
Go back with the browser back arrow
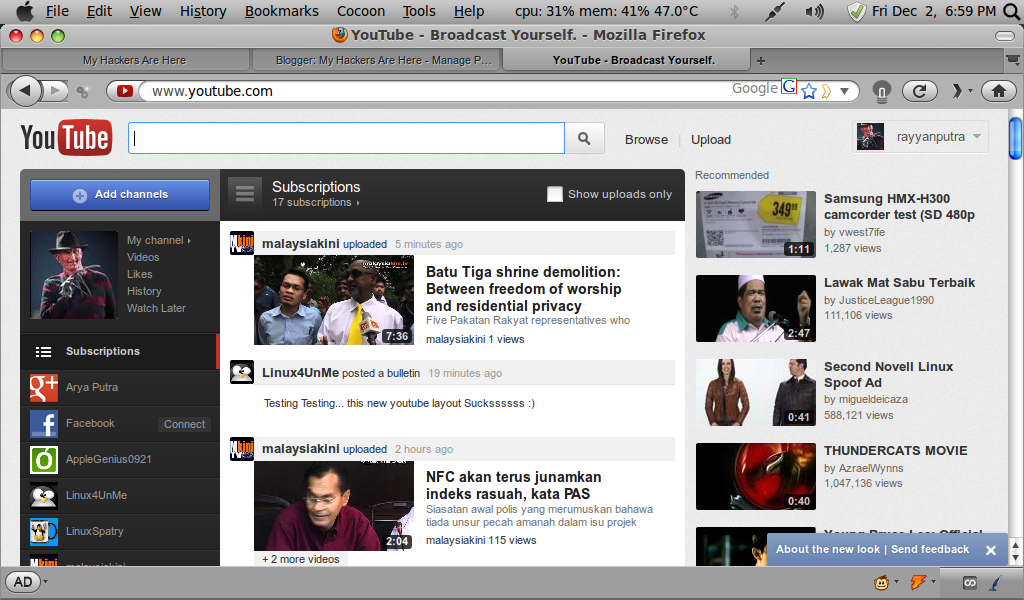(24, 91)
